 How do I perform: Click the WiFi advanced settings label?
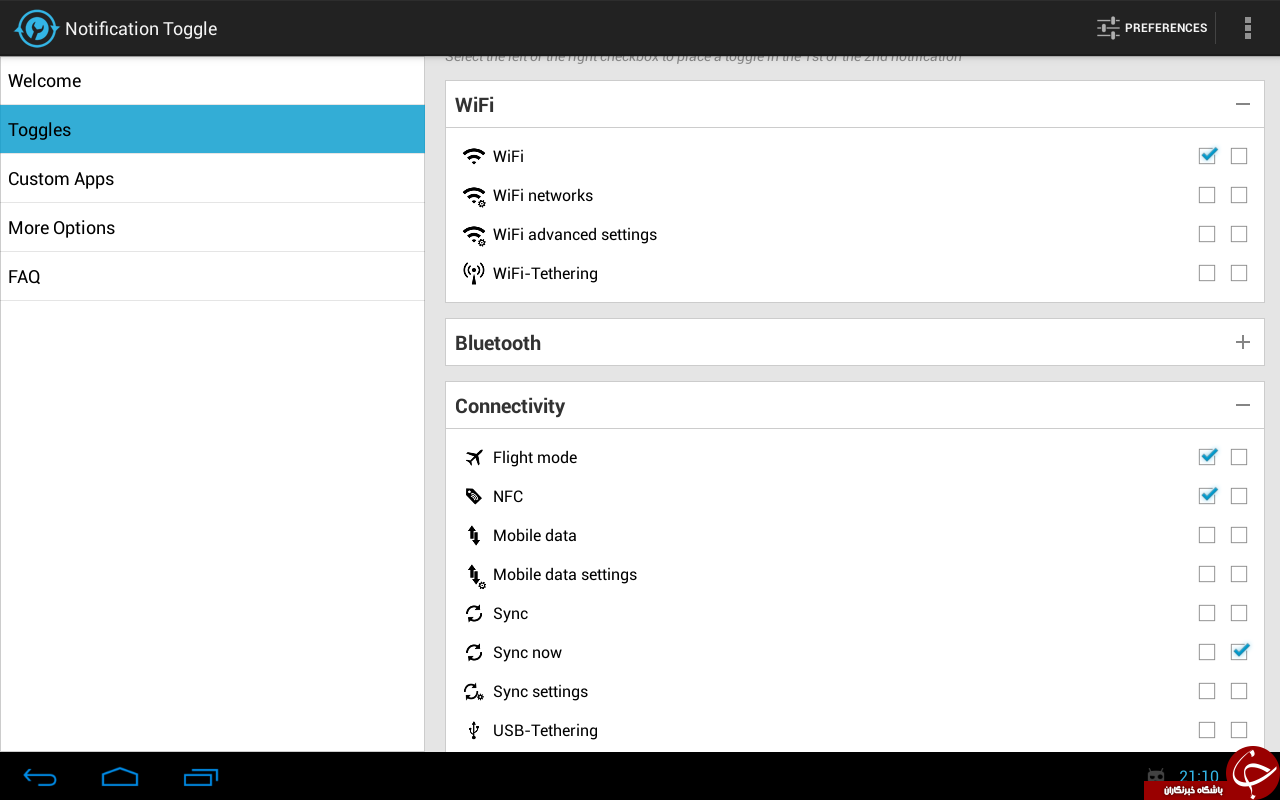(x=575, y=235)
